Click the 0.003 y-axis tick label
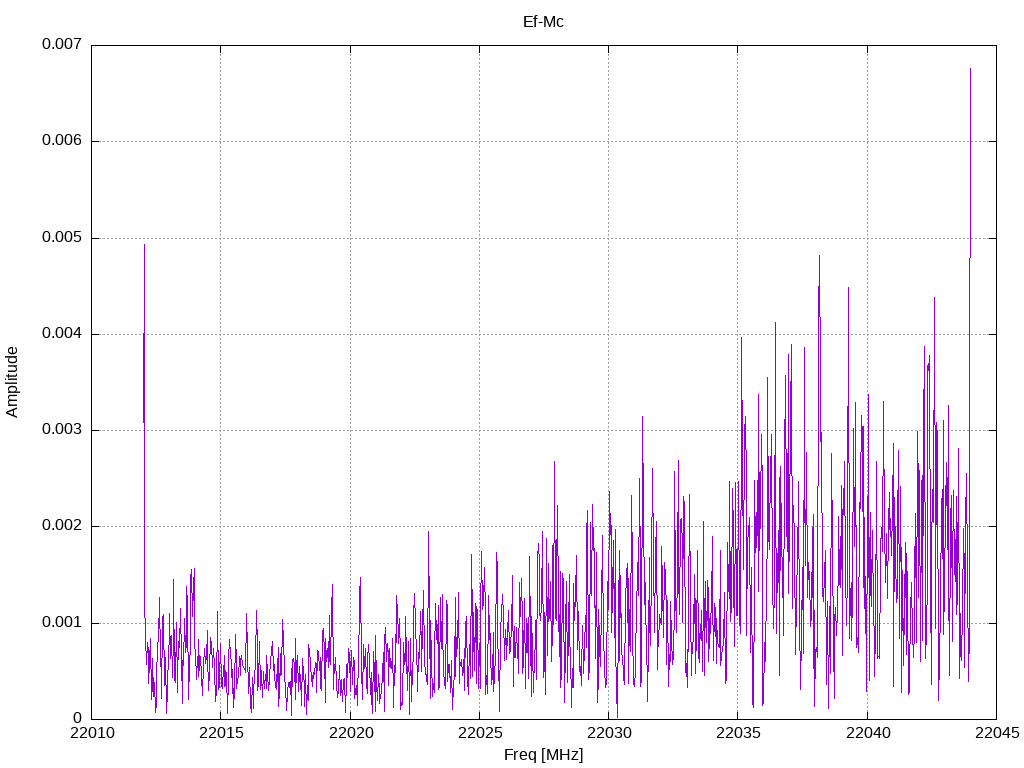Viewport: 1024px width, 768px height. [x=61, y=430]
